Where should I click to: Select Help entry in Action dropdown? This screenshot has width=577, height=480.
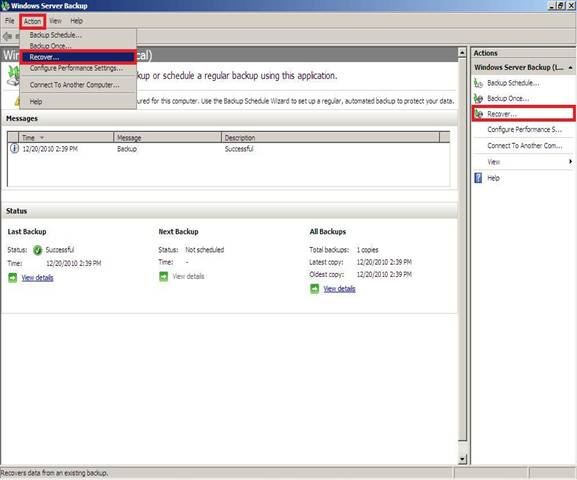coord(78,101)
